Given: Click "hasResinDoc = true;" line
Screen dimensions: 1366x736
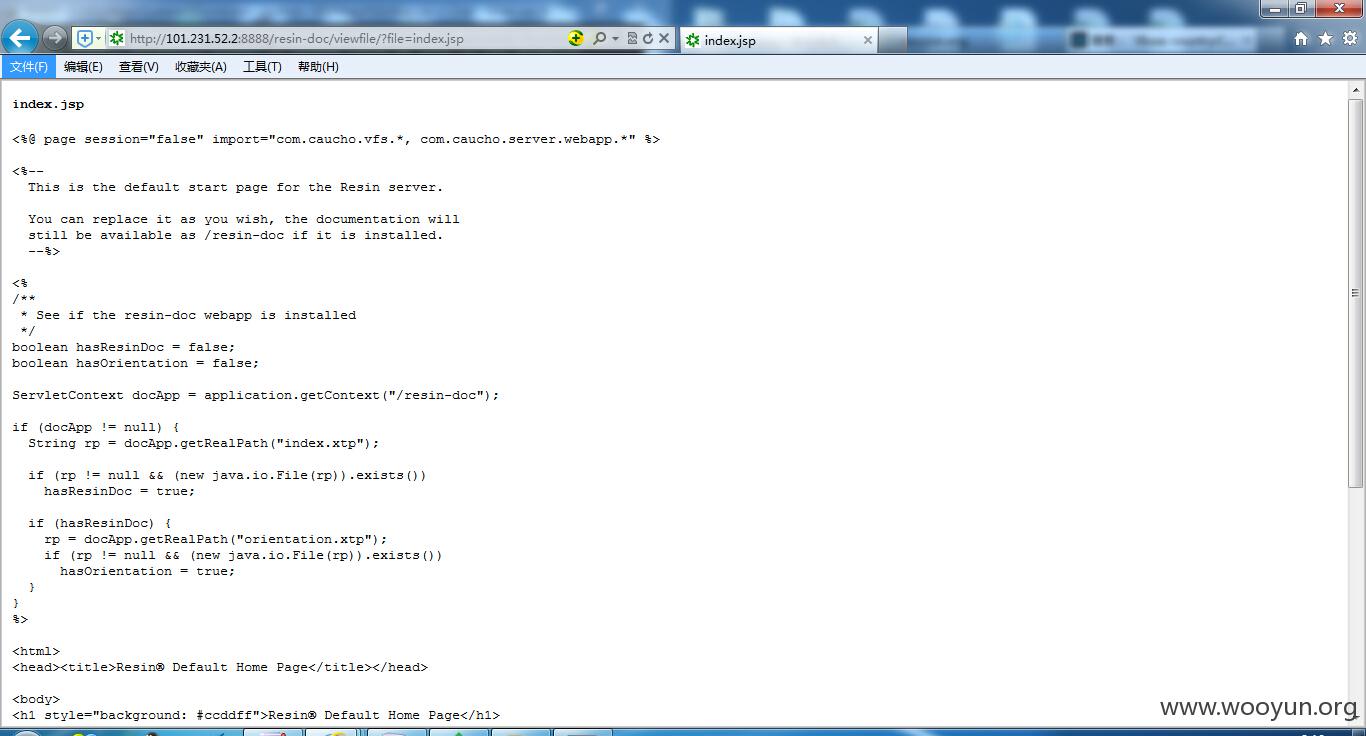Looking at the screenshot, I should pos(120,491).
